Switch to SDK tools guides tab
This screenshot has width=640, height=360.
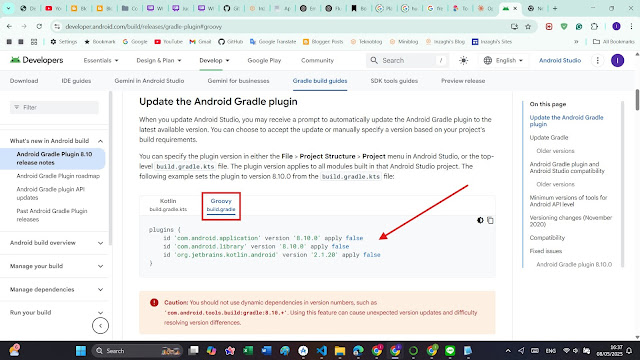(x=394, y=81)
